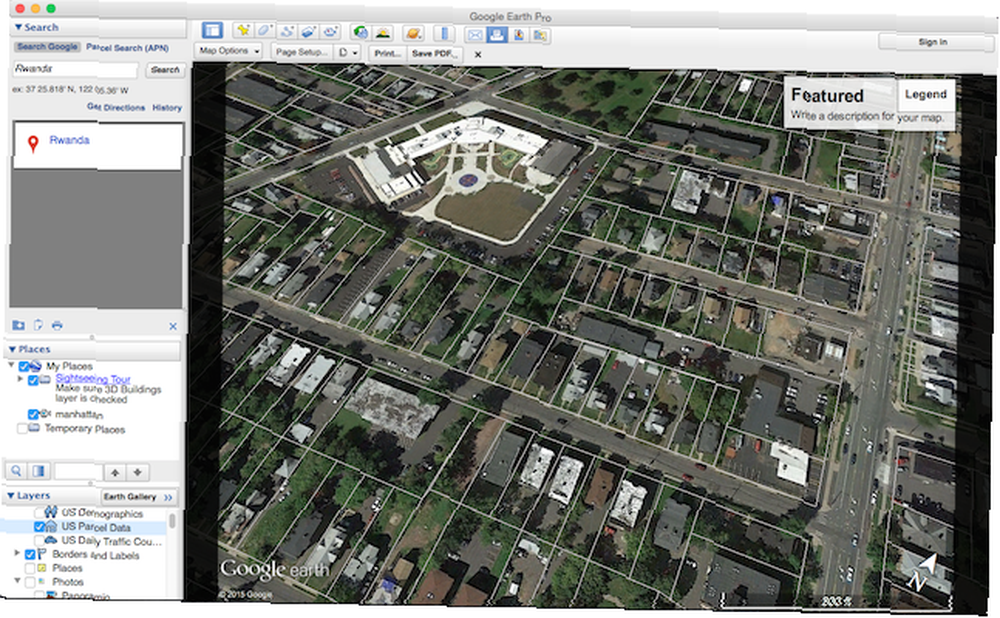Check the Places layer checkbox

click(x=30, y=568)
